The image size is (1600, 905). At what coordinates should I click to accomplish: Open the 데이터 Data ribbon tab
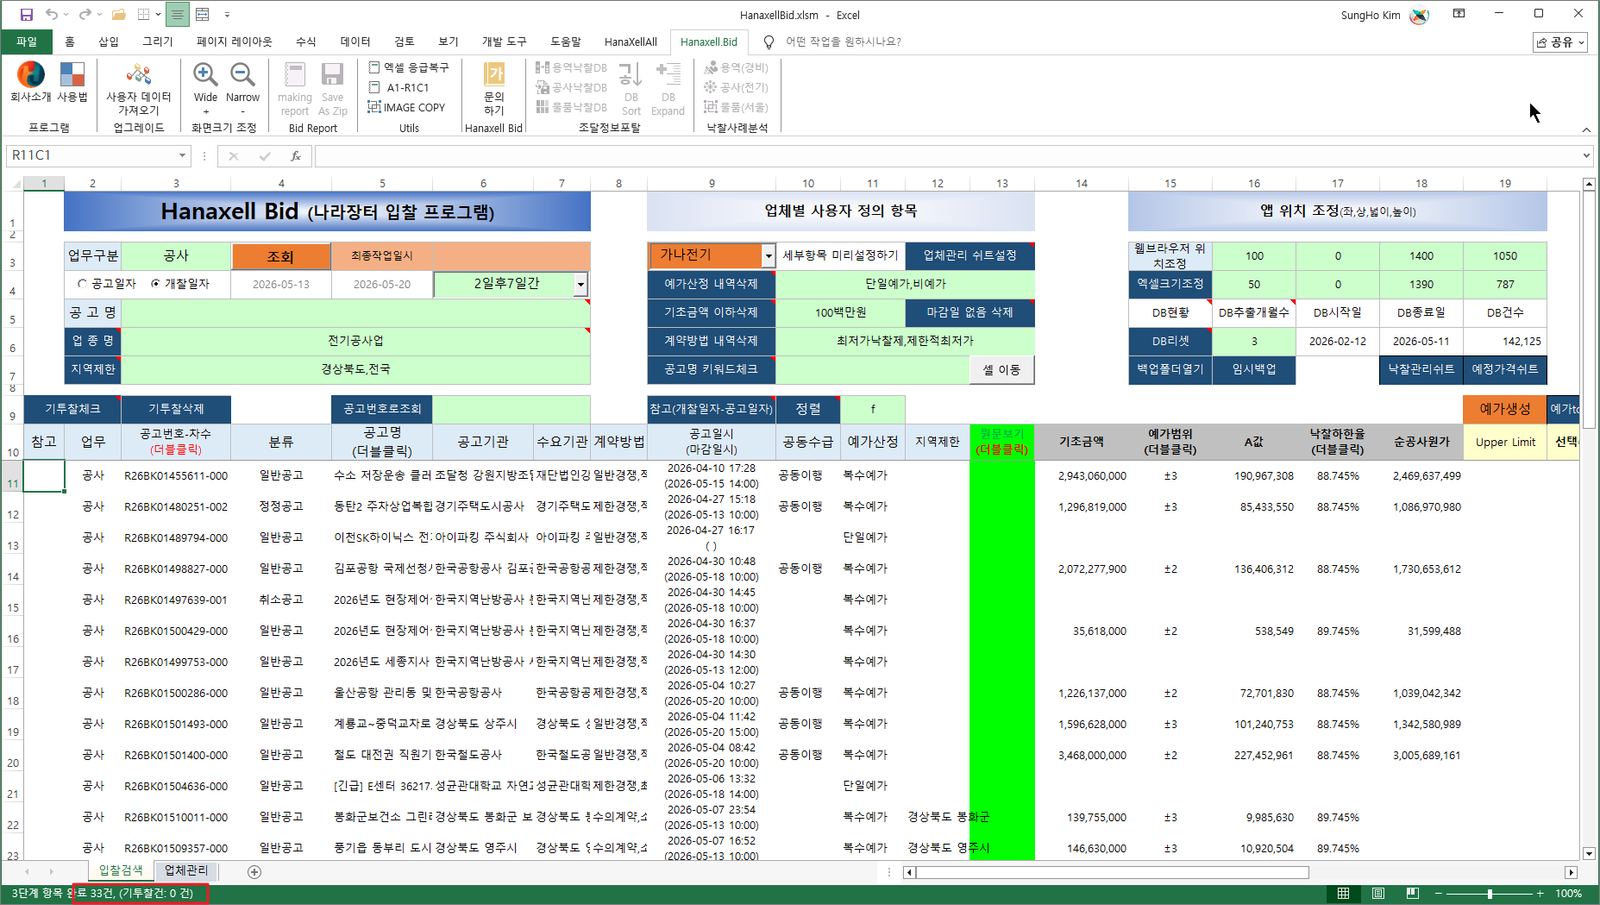point(355,42)
